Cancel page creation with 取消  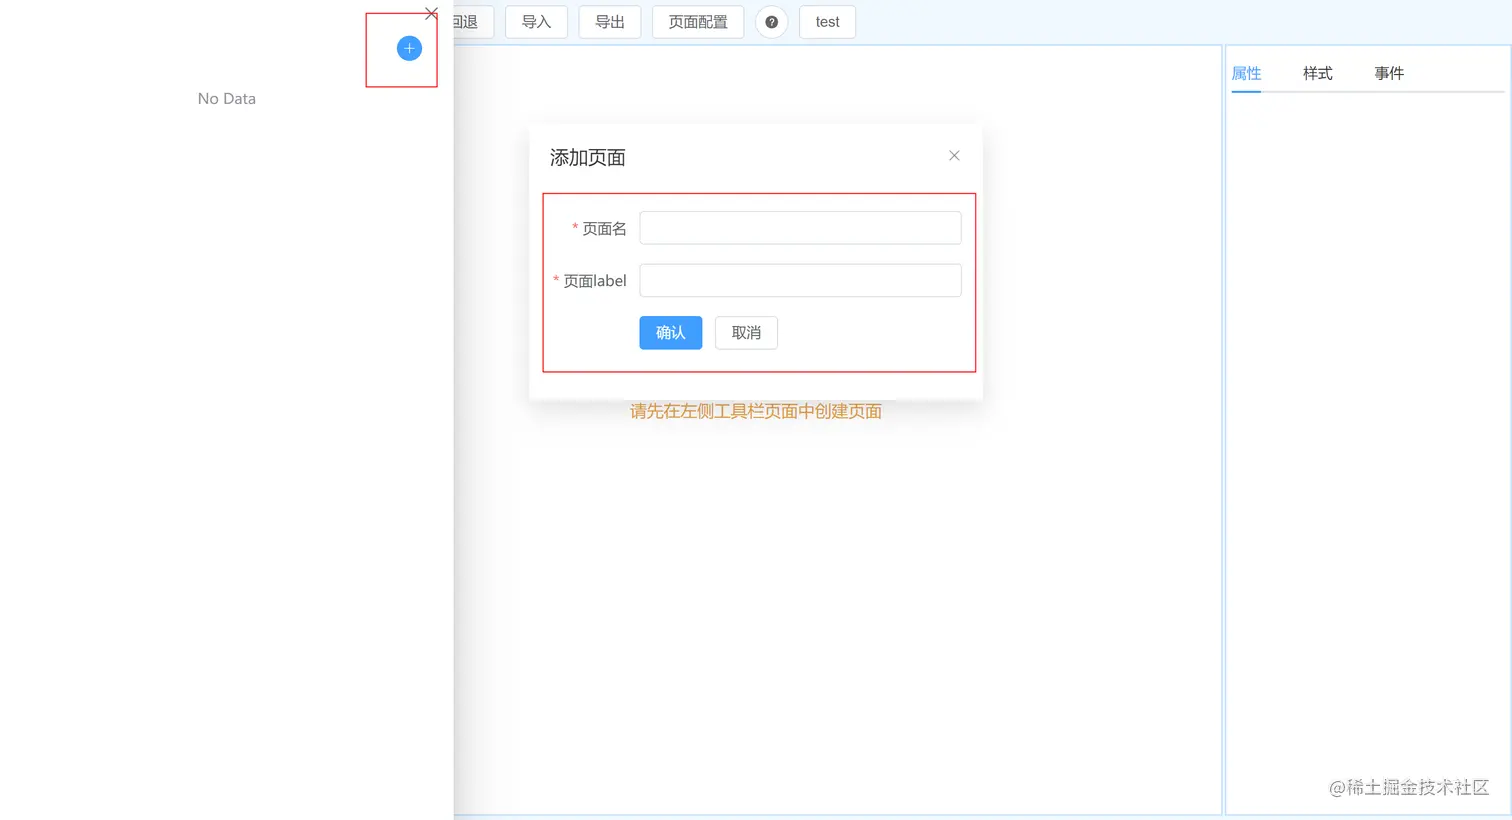click(745, 332)
